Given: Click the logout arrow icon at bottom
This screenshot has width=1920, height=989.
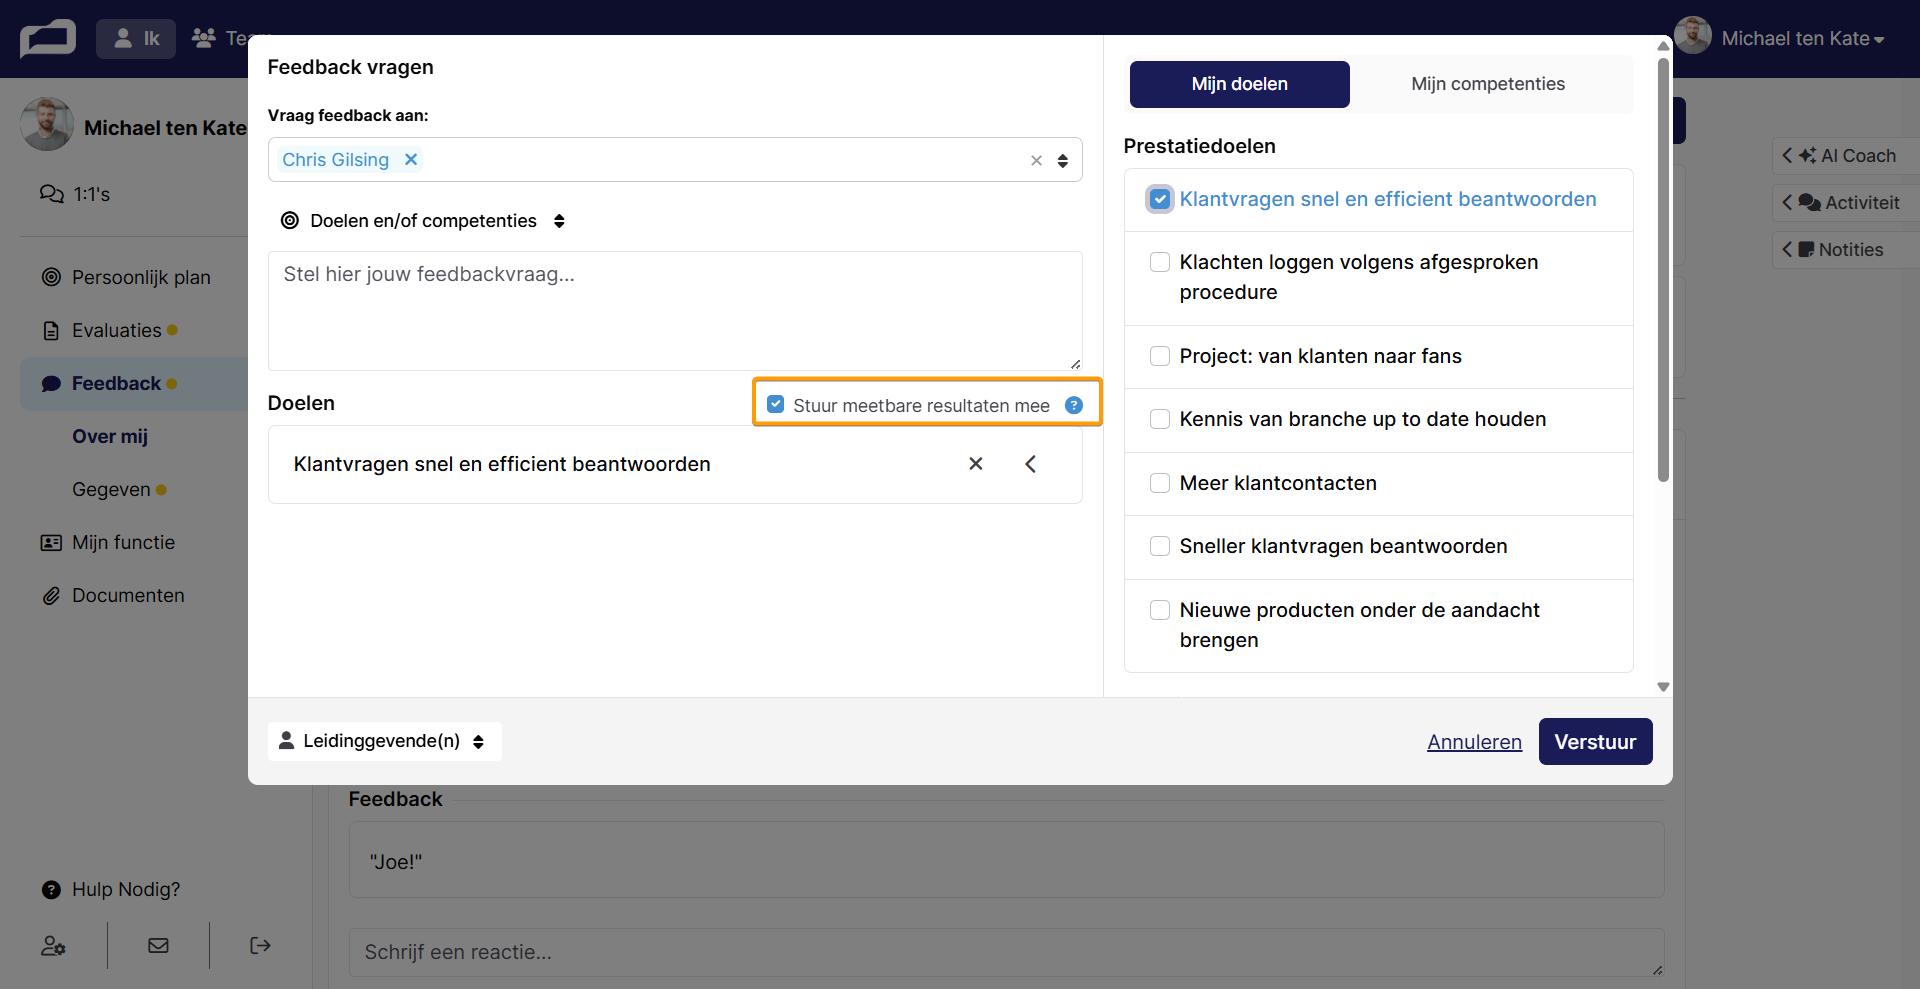Looking at the screenshot, I should [x=260, y=946].
